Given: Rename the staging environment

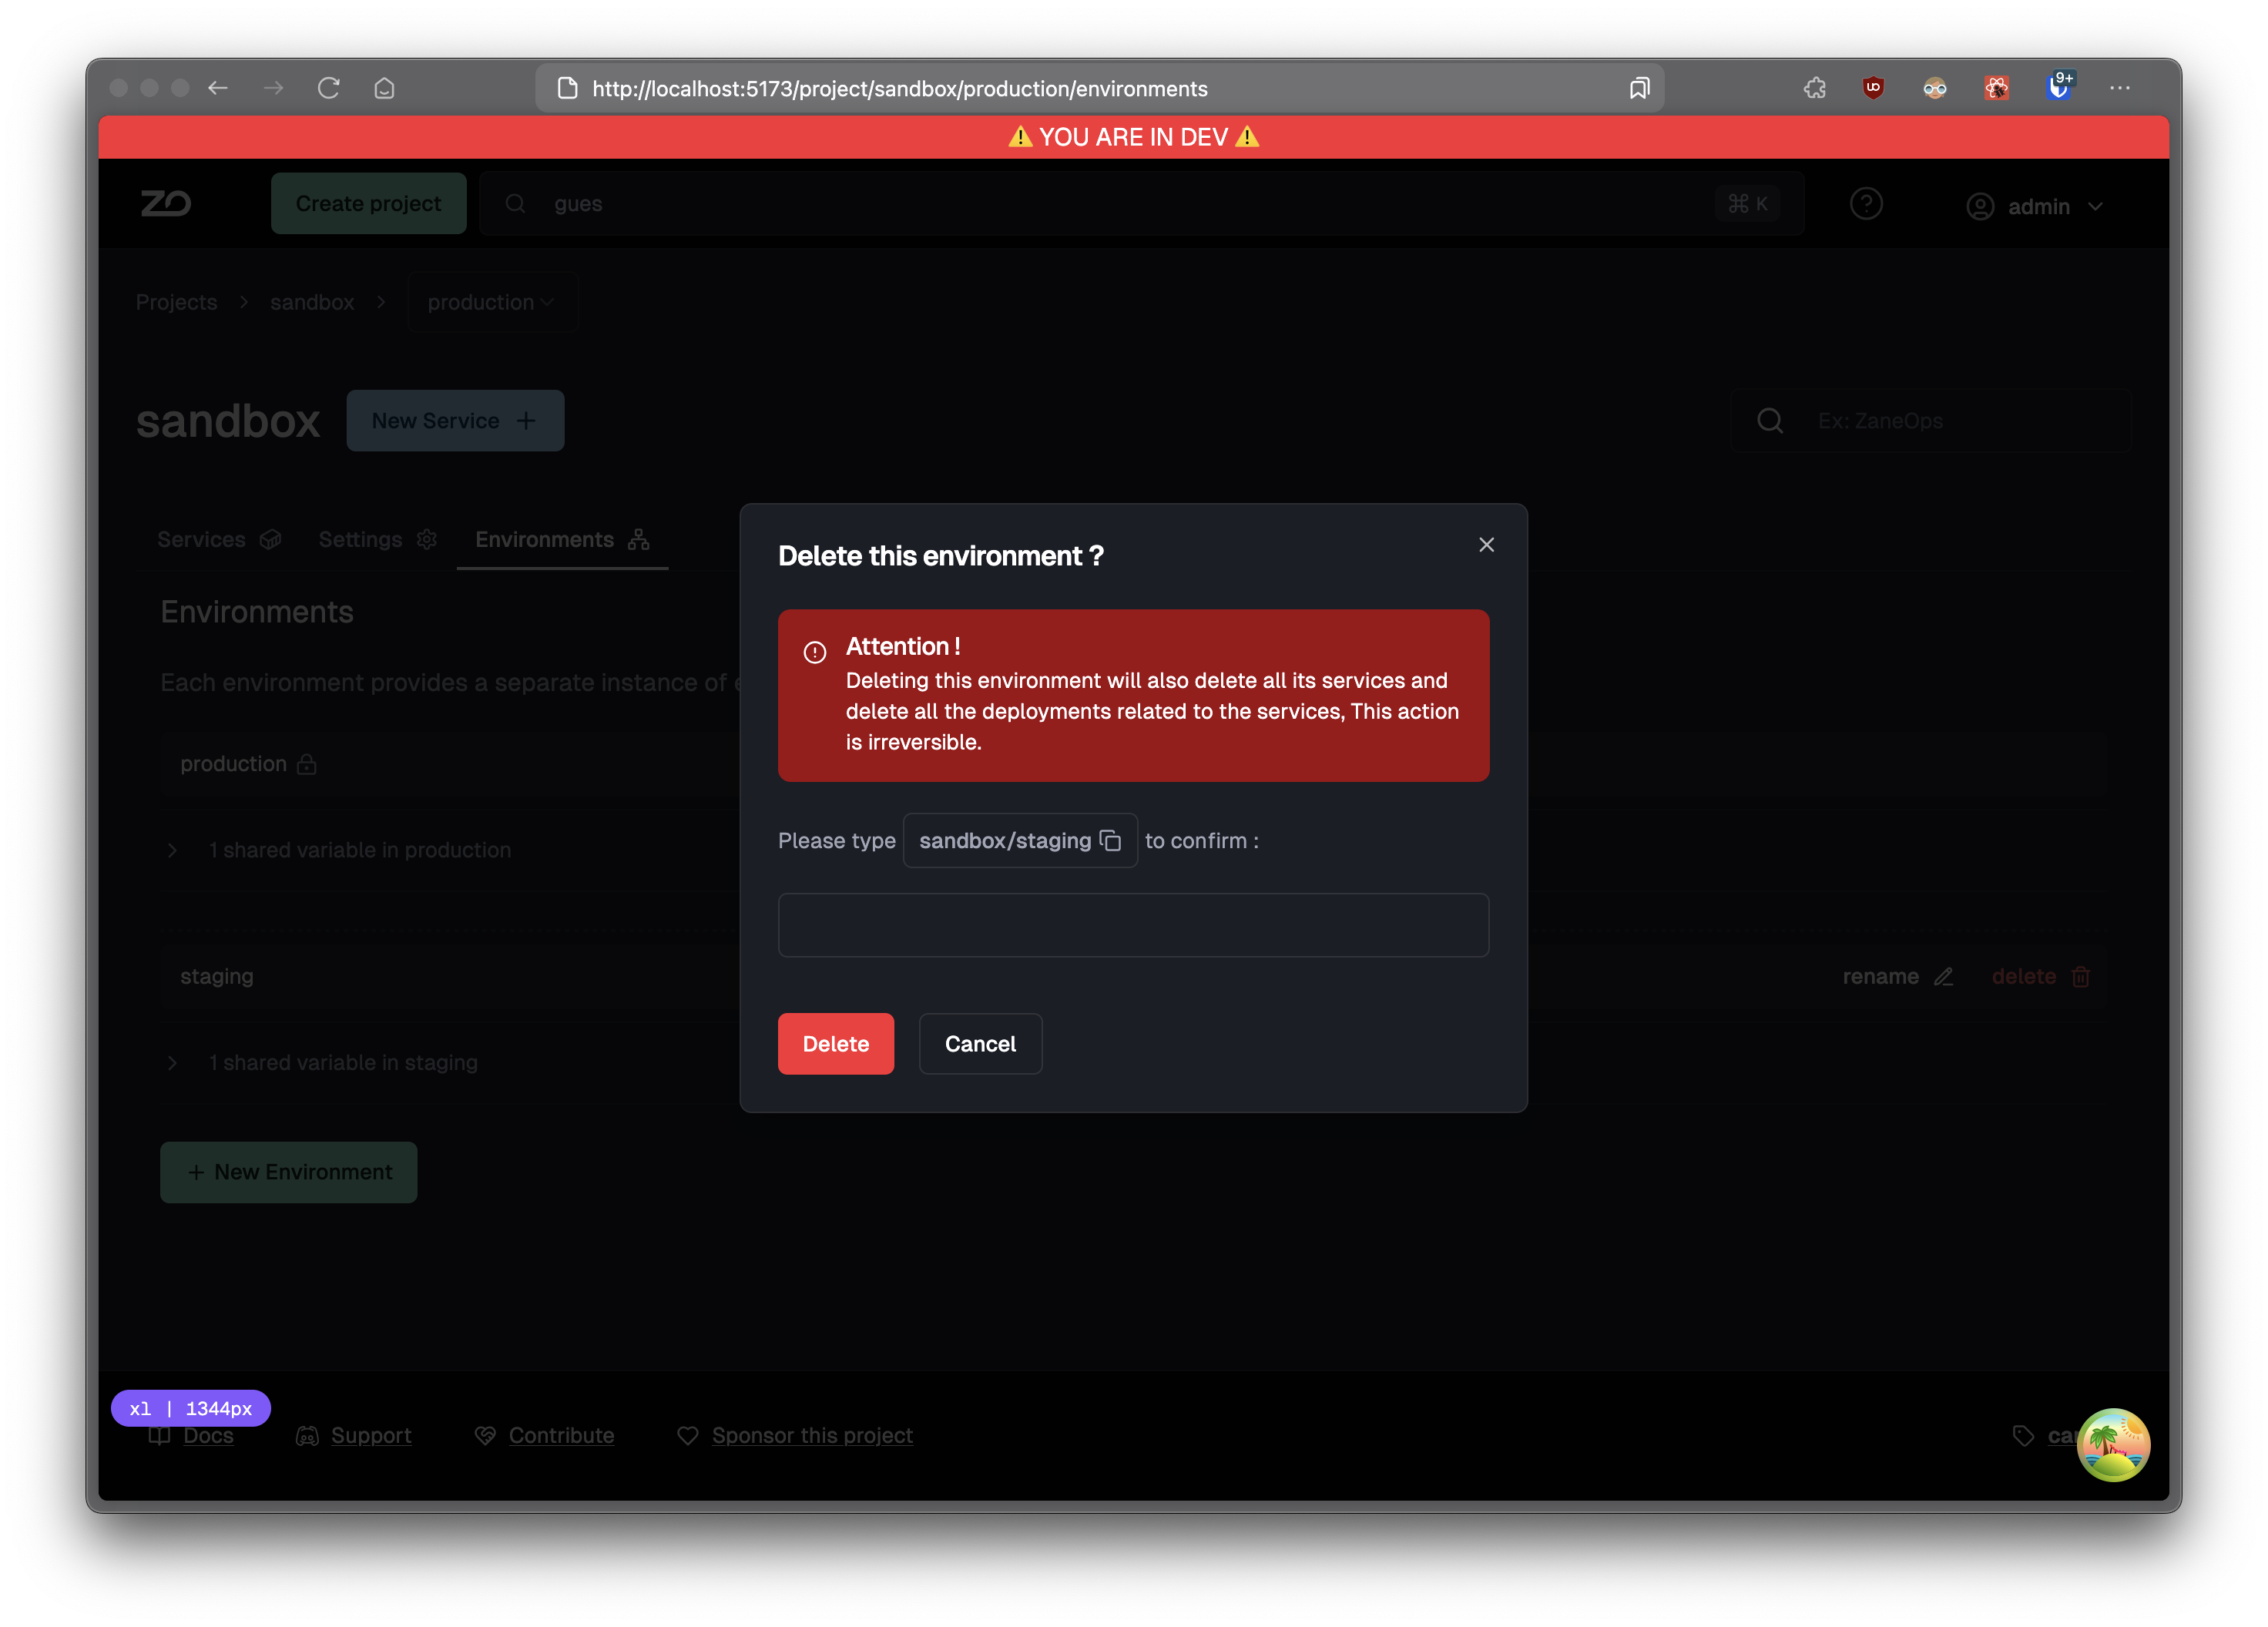Looking at the screenshot, I should [x=1897, y=976].
